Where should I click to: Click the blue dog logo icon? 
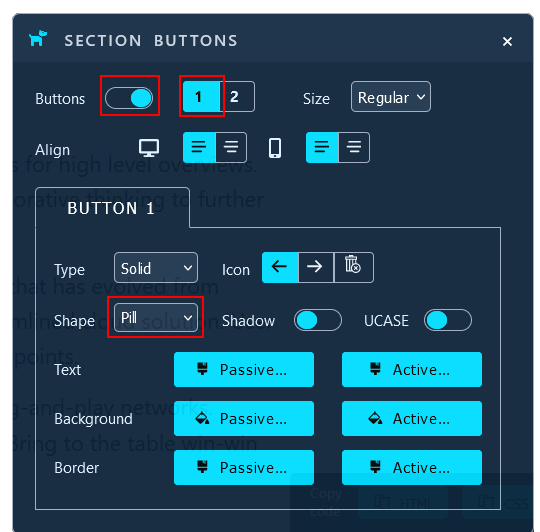38,39
